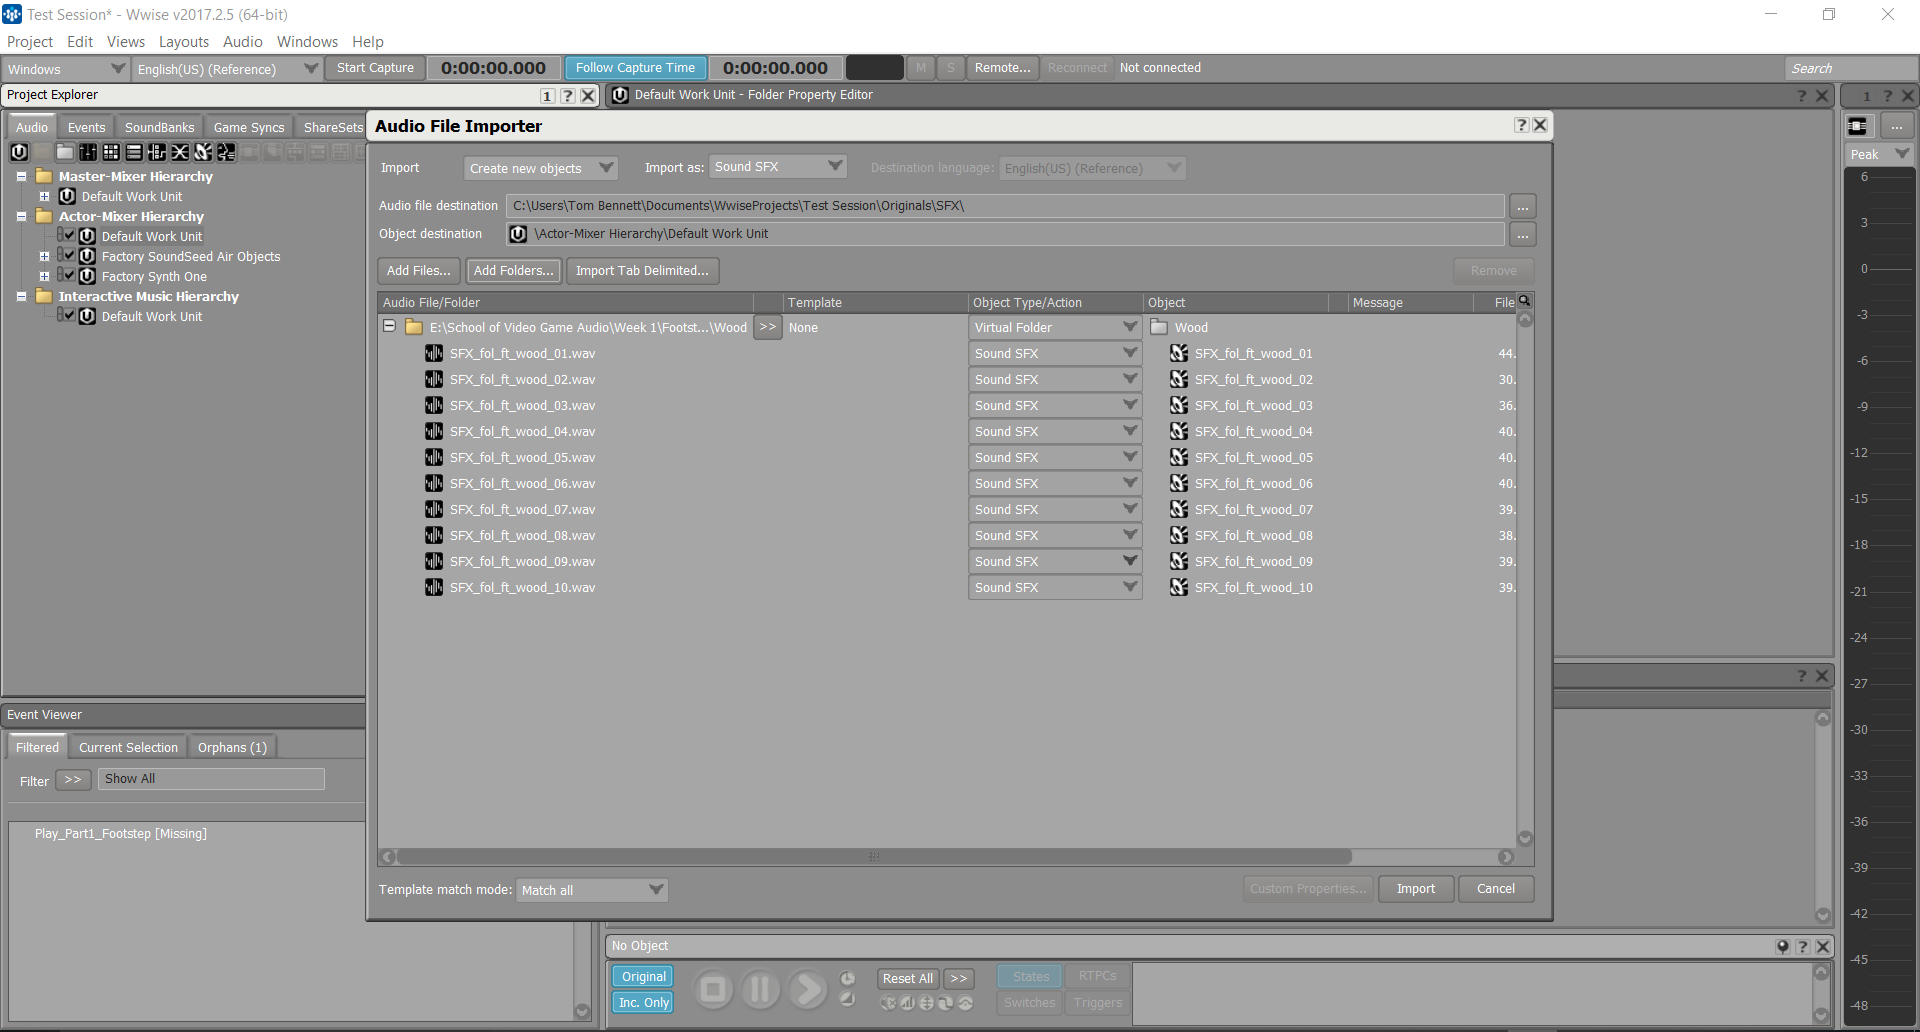
Task: Cancel the Audio File Importer dialog
Action: click(1495, 889)
